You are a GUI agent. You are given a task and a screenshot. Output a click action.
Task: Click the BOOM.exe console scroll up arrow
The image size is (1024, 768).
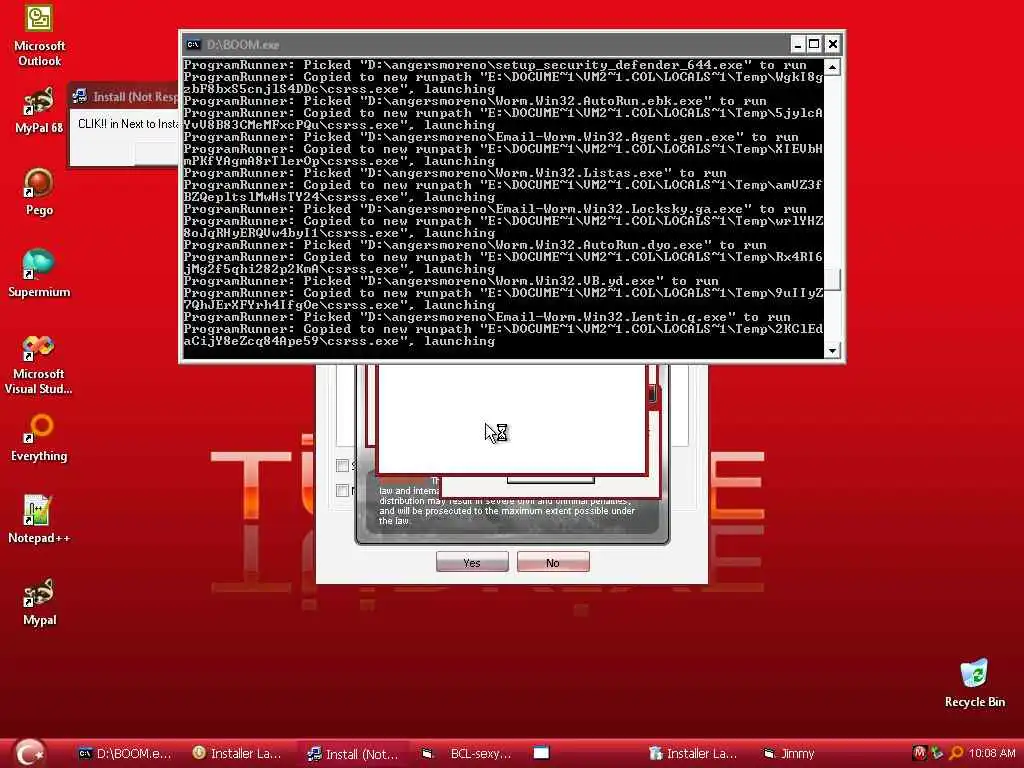point(831,67)
